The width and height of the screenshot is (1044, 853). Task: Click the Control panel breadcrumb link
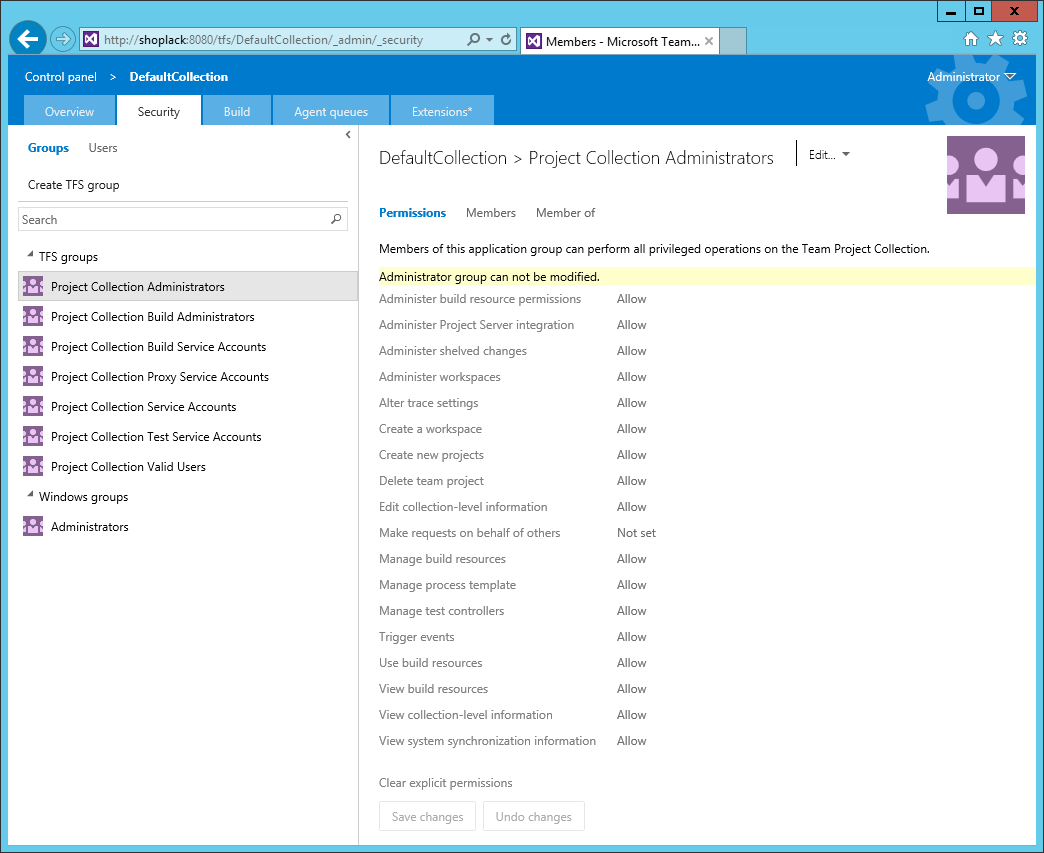[61, 77]
